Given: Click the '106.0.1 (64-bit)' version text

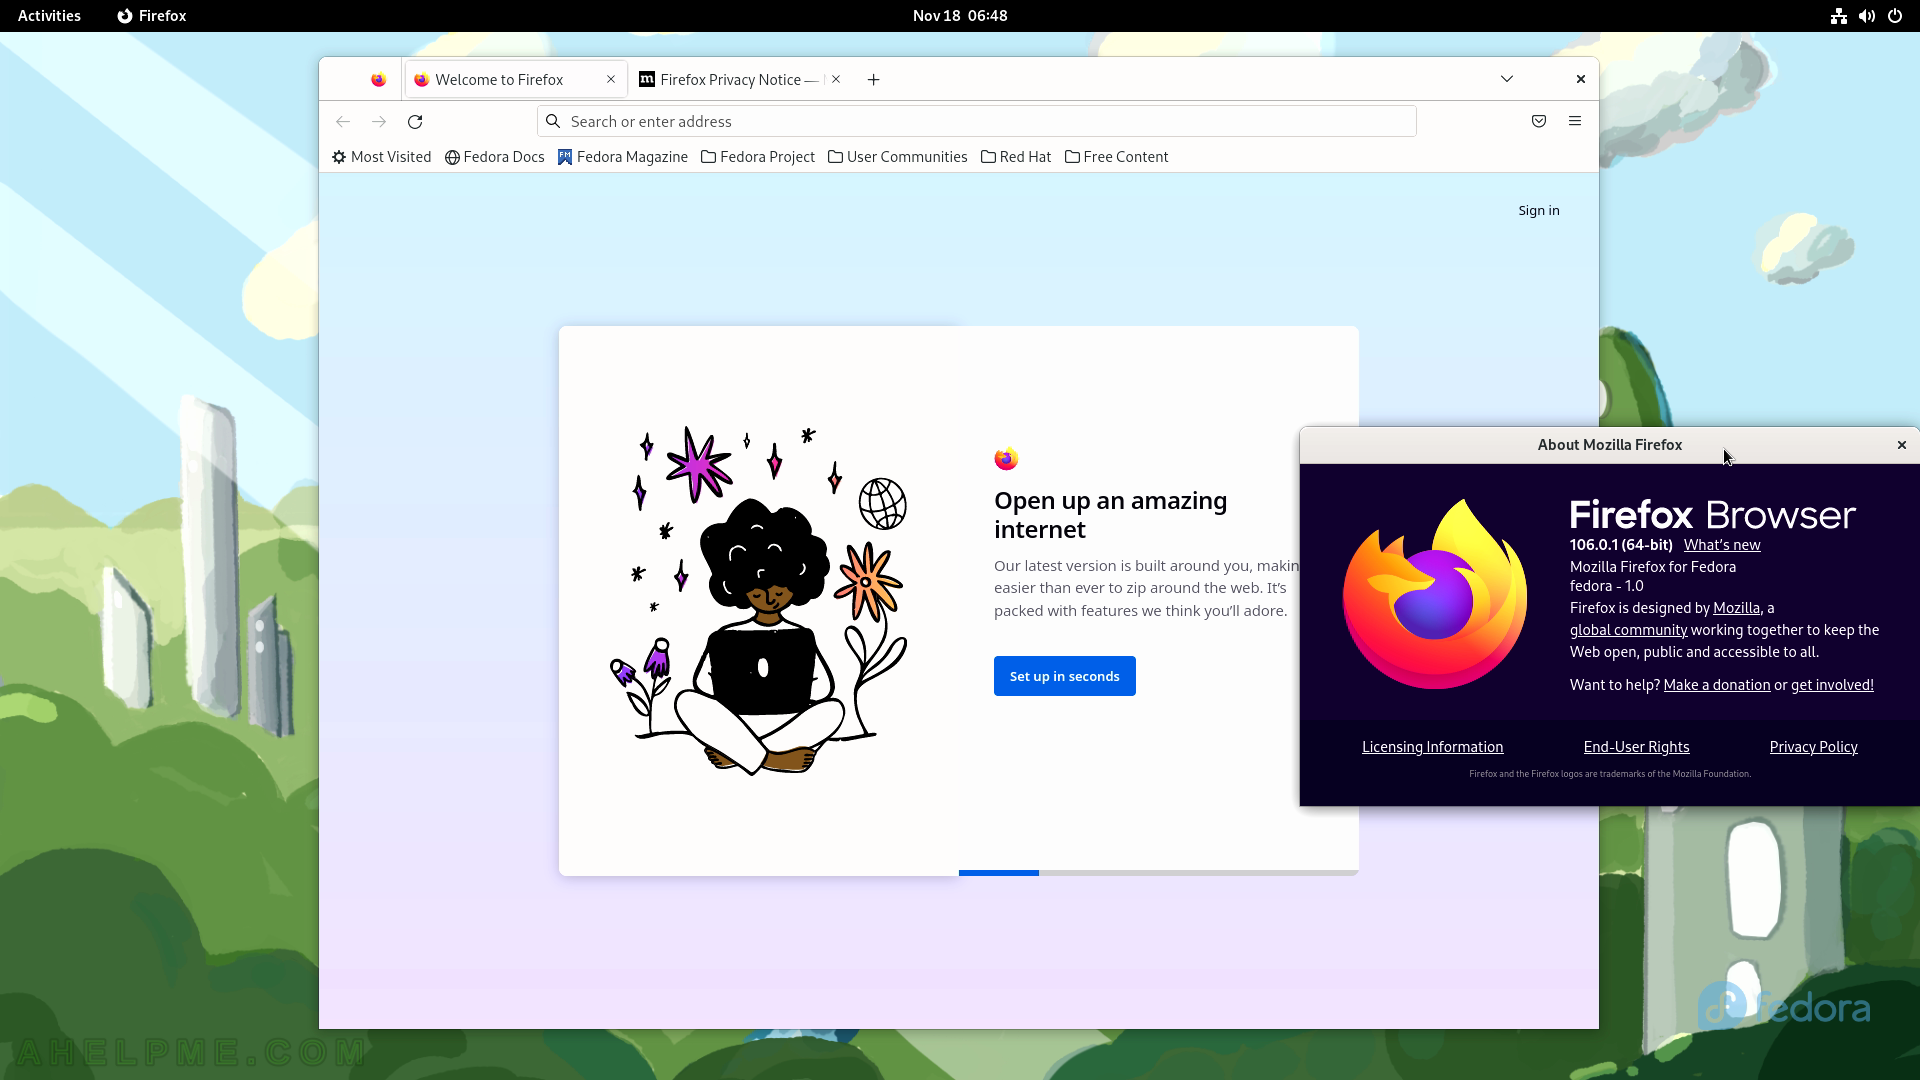Looking at the screenshot, I should point(1621,545).
